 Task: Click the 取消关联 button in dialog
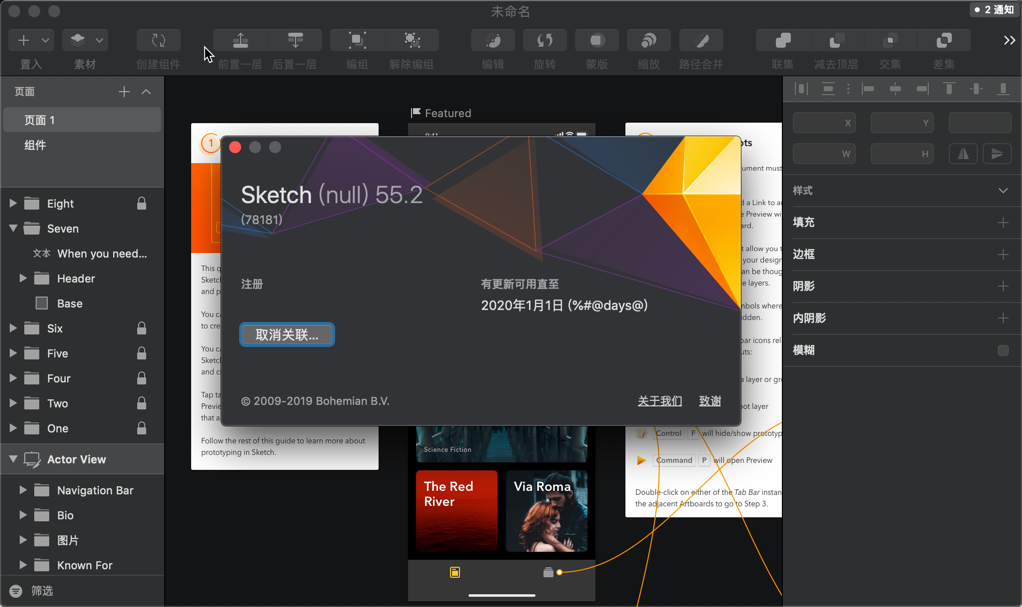tap(286, 335)
